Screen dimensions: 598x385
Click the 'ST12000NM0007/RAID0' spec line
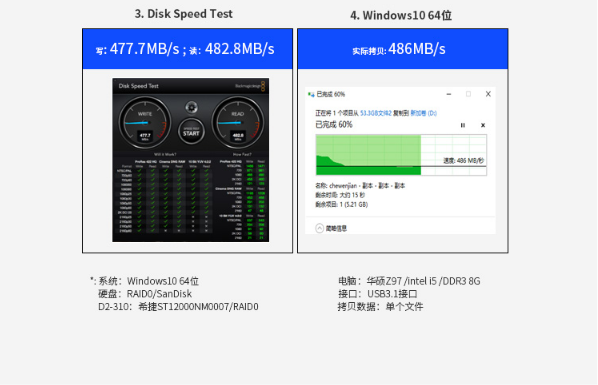tap(178, 307)
